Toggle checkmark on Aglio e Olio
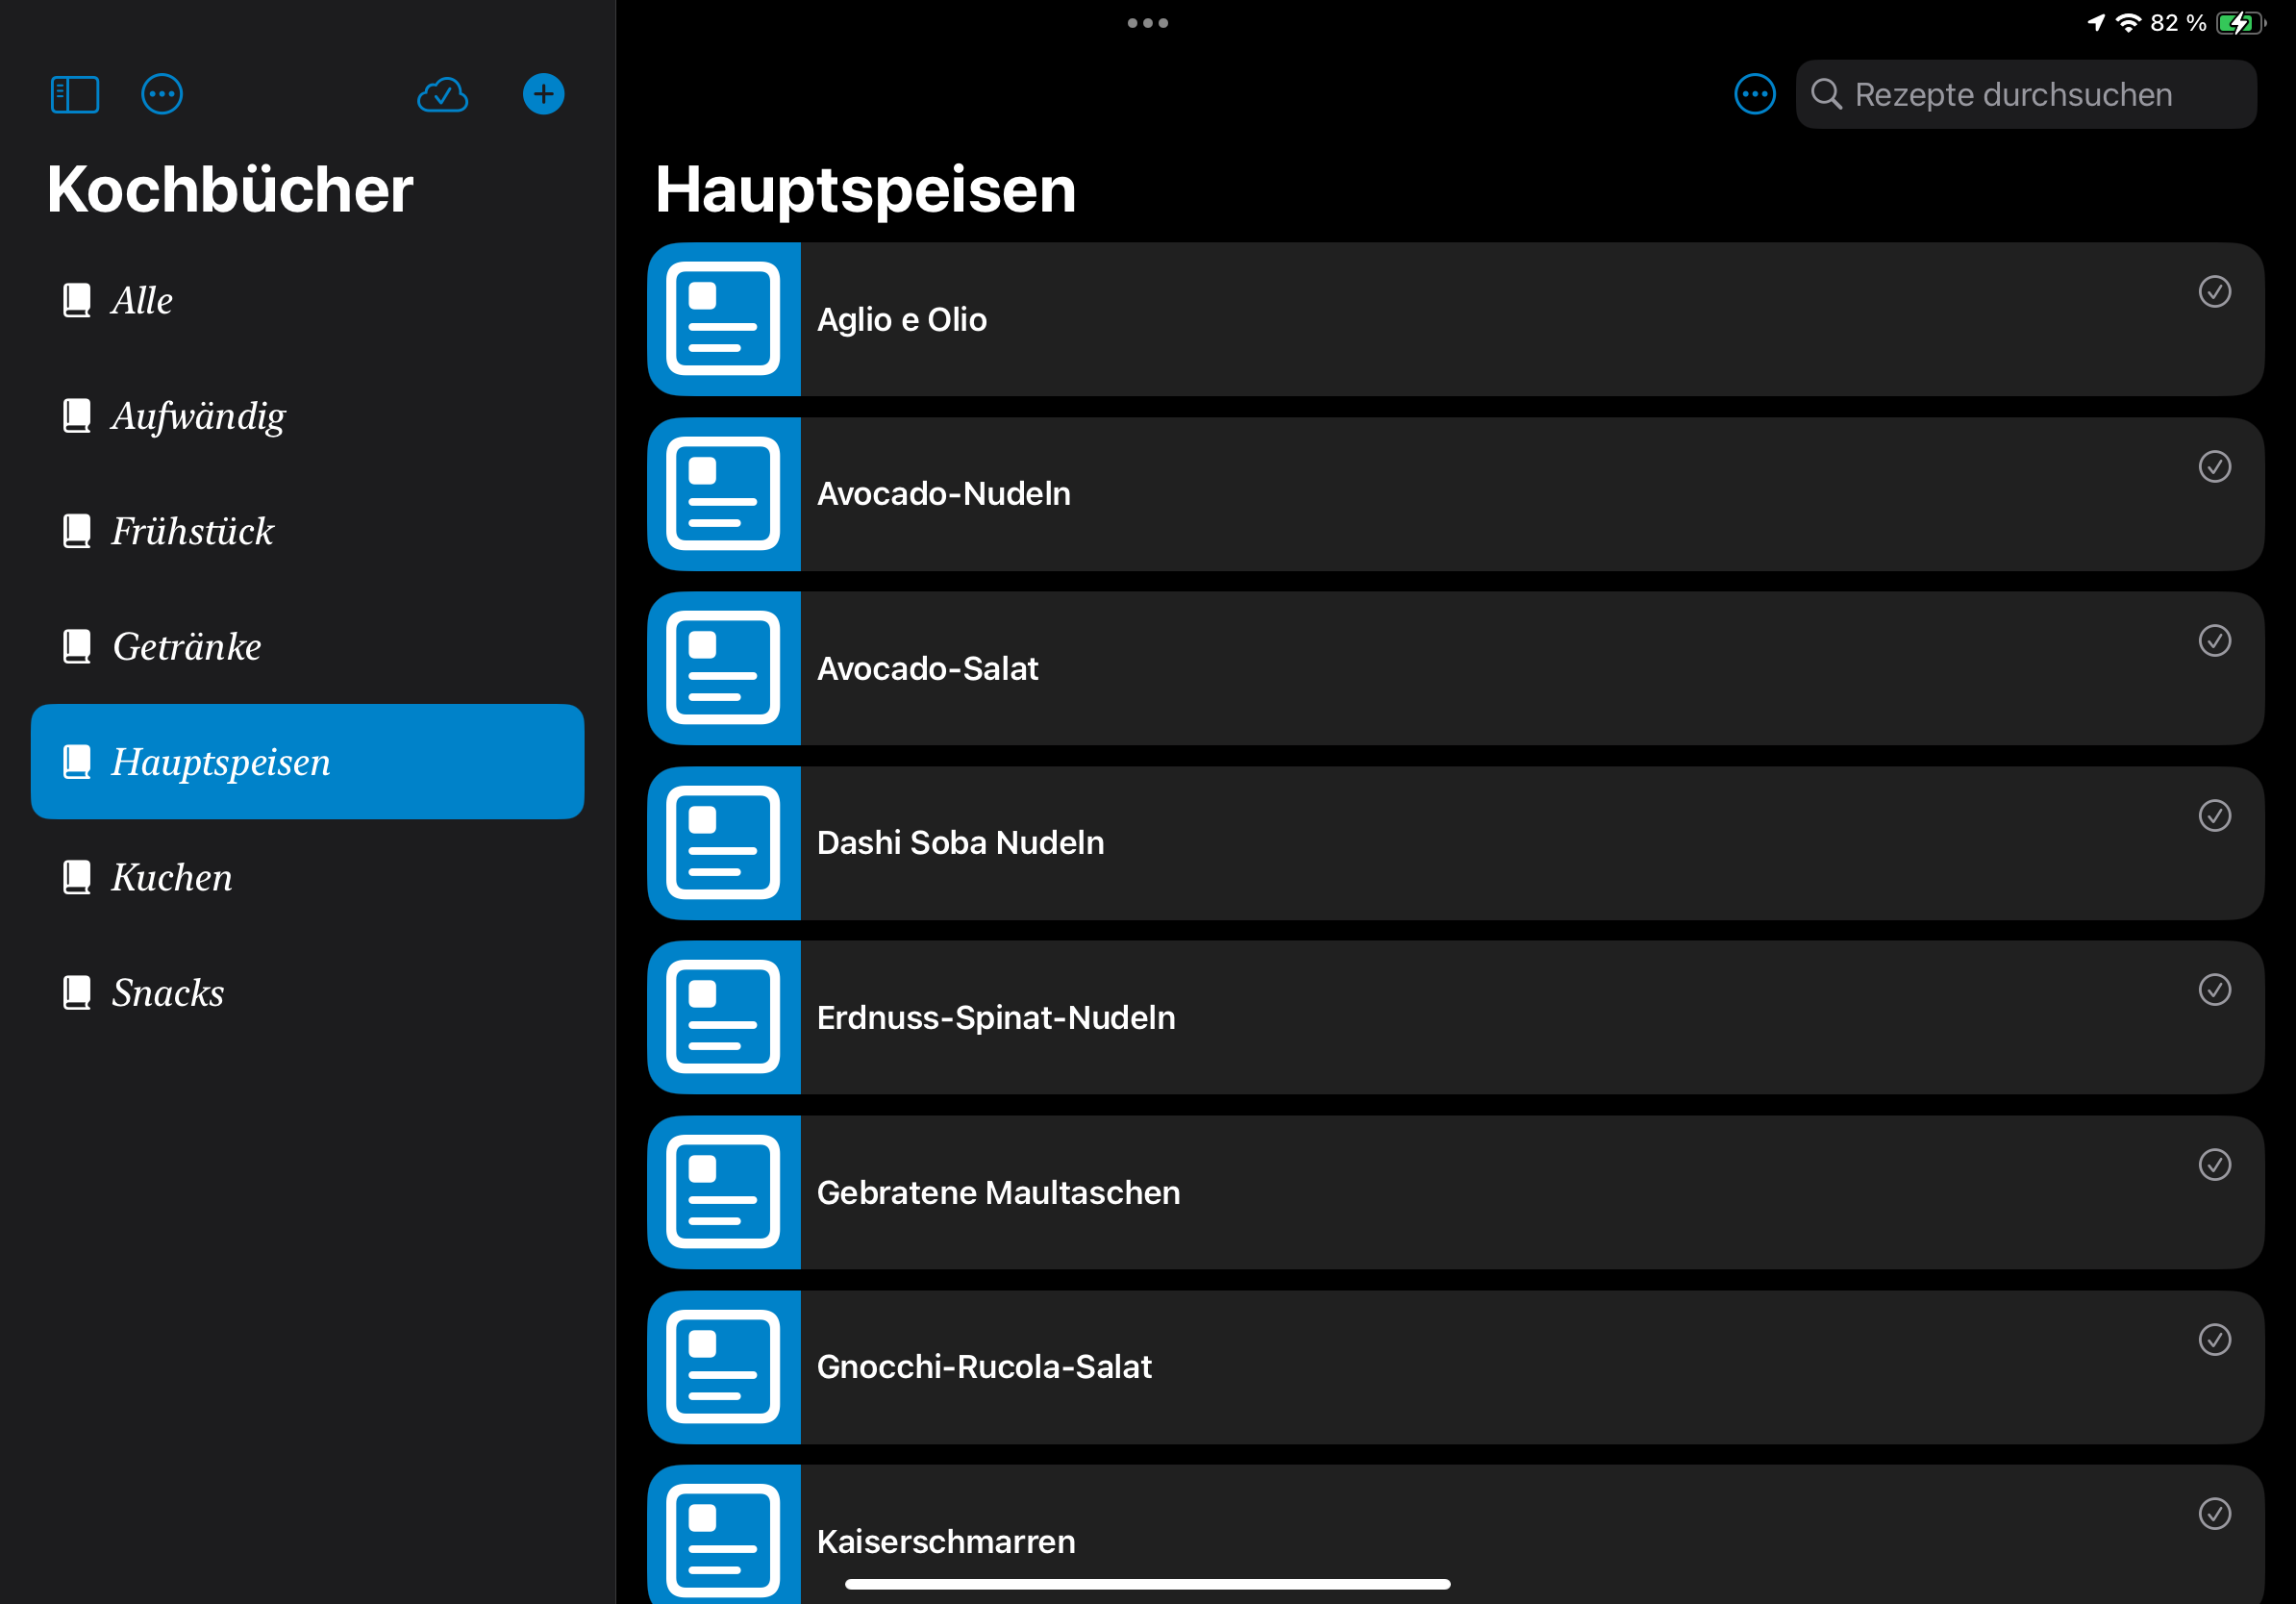The height and width of the screenshot is (1604, 2296). click(2214, 292)
